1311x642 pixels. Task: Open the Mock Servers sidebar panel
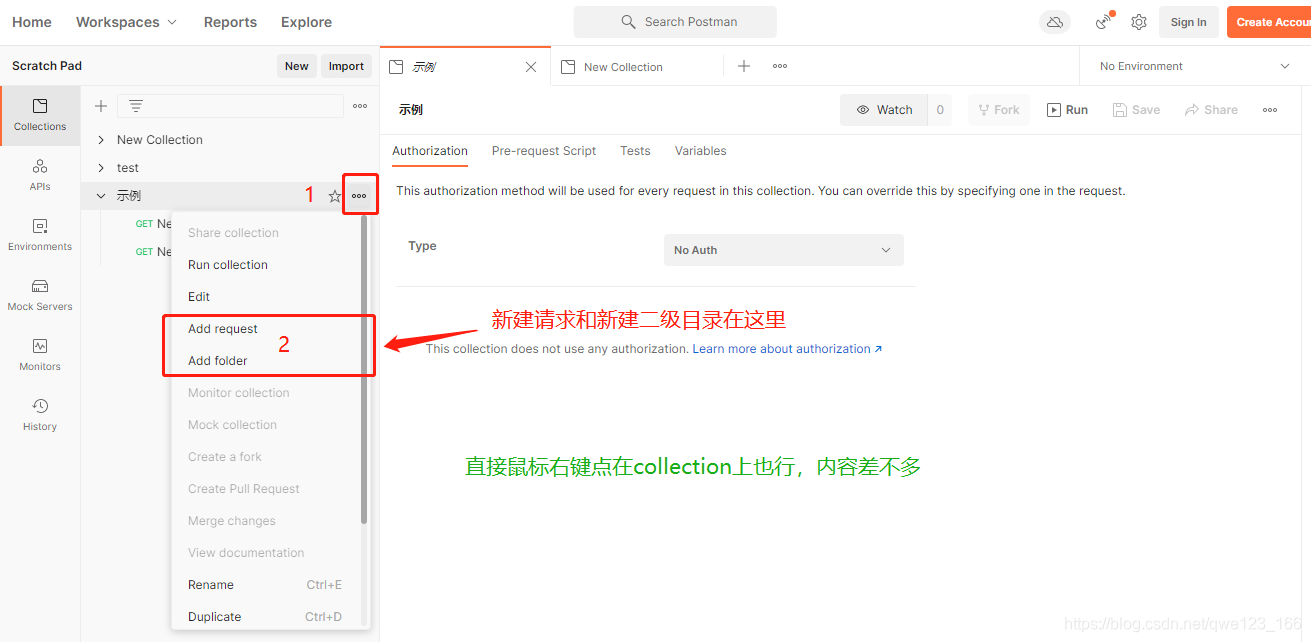(x=40, y=295)
